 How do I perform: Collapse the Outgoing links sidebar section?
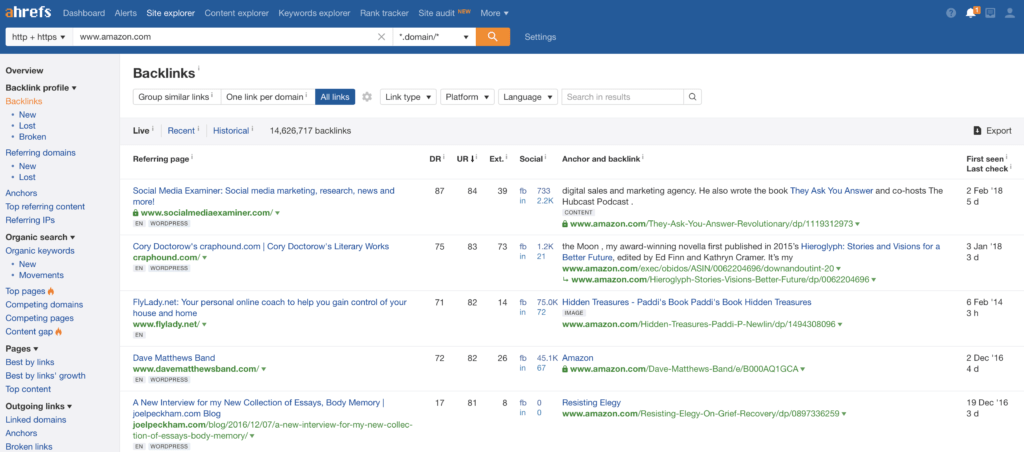pos(39,406)
